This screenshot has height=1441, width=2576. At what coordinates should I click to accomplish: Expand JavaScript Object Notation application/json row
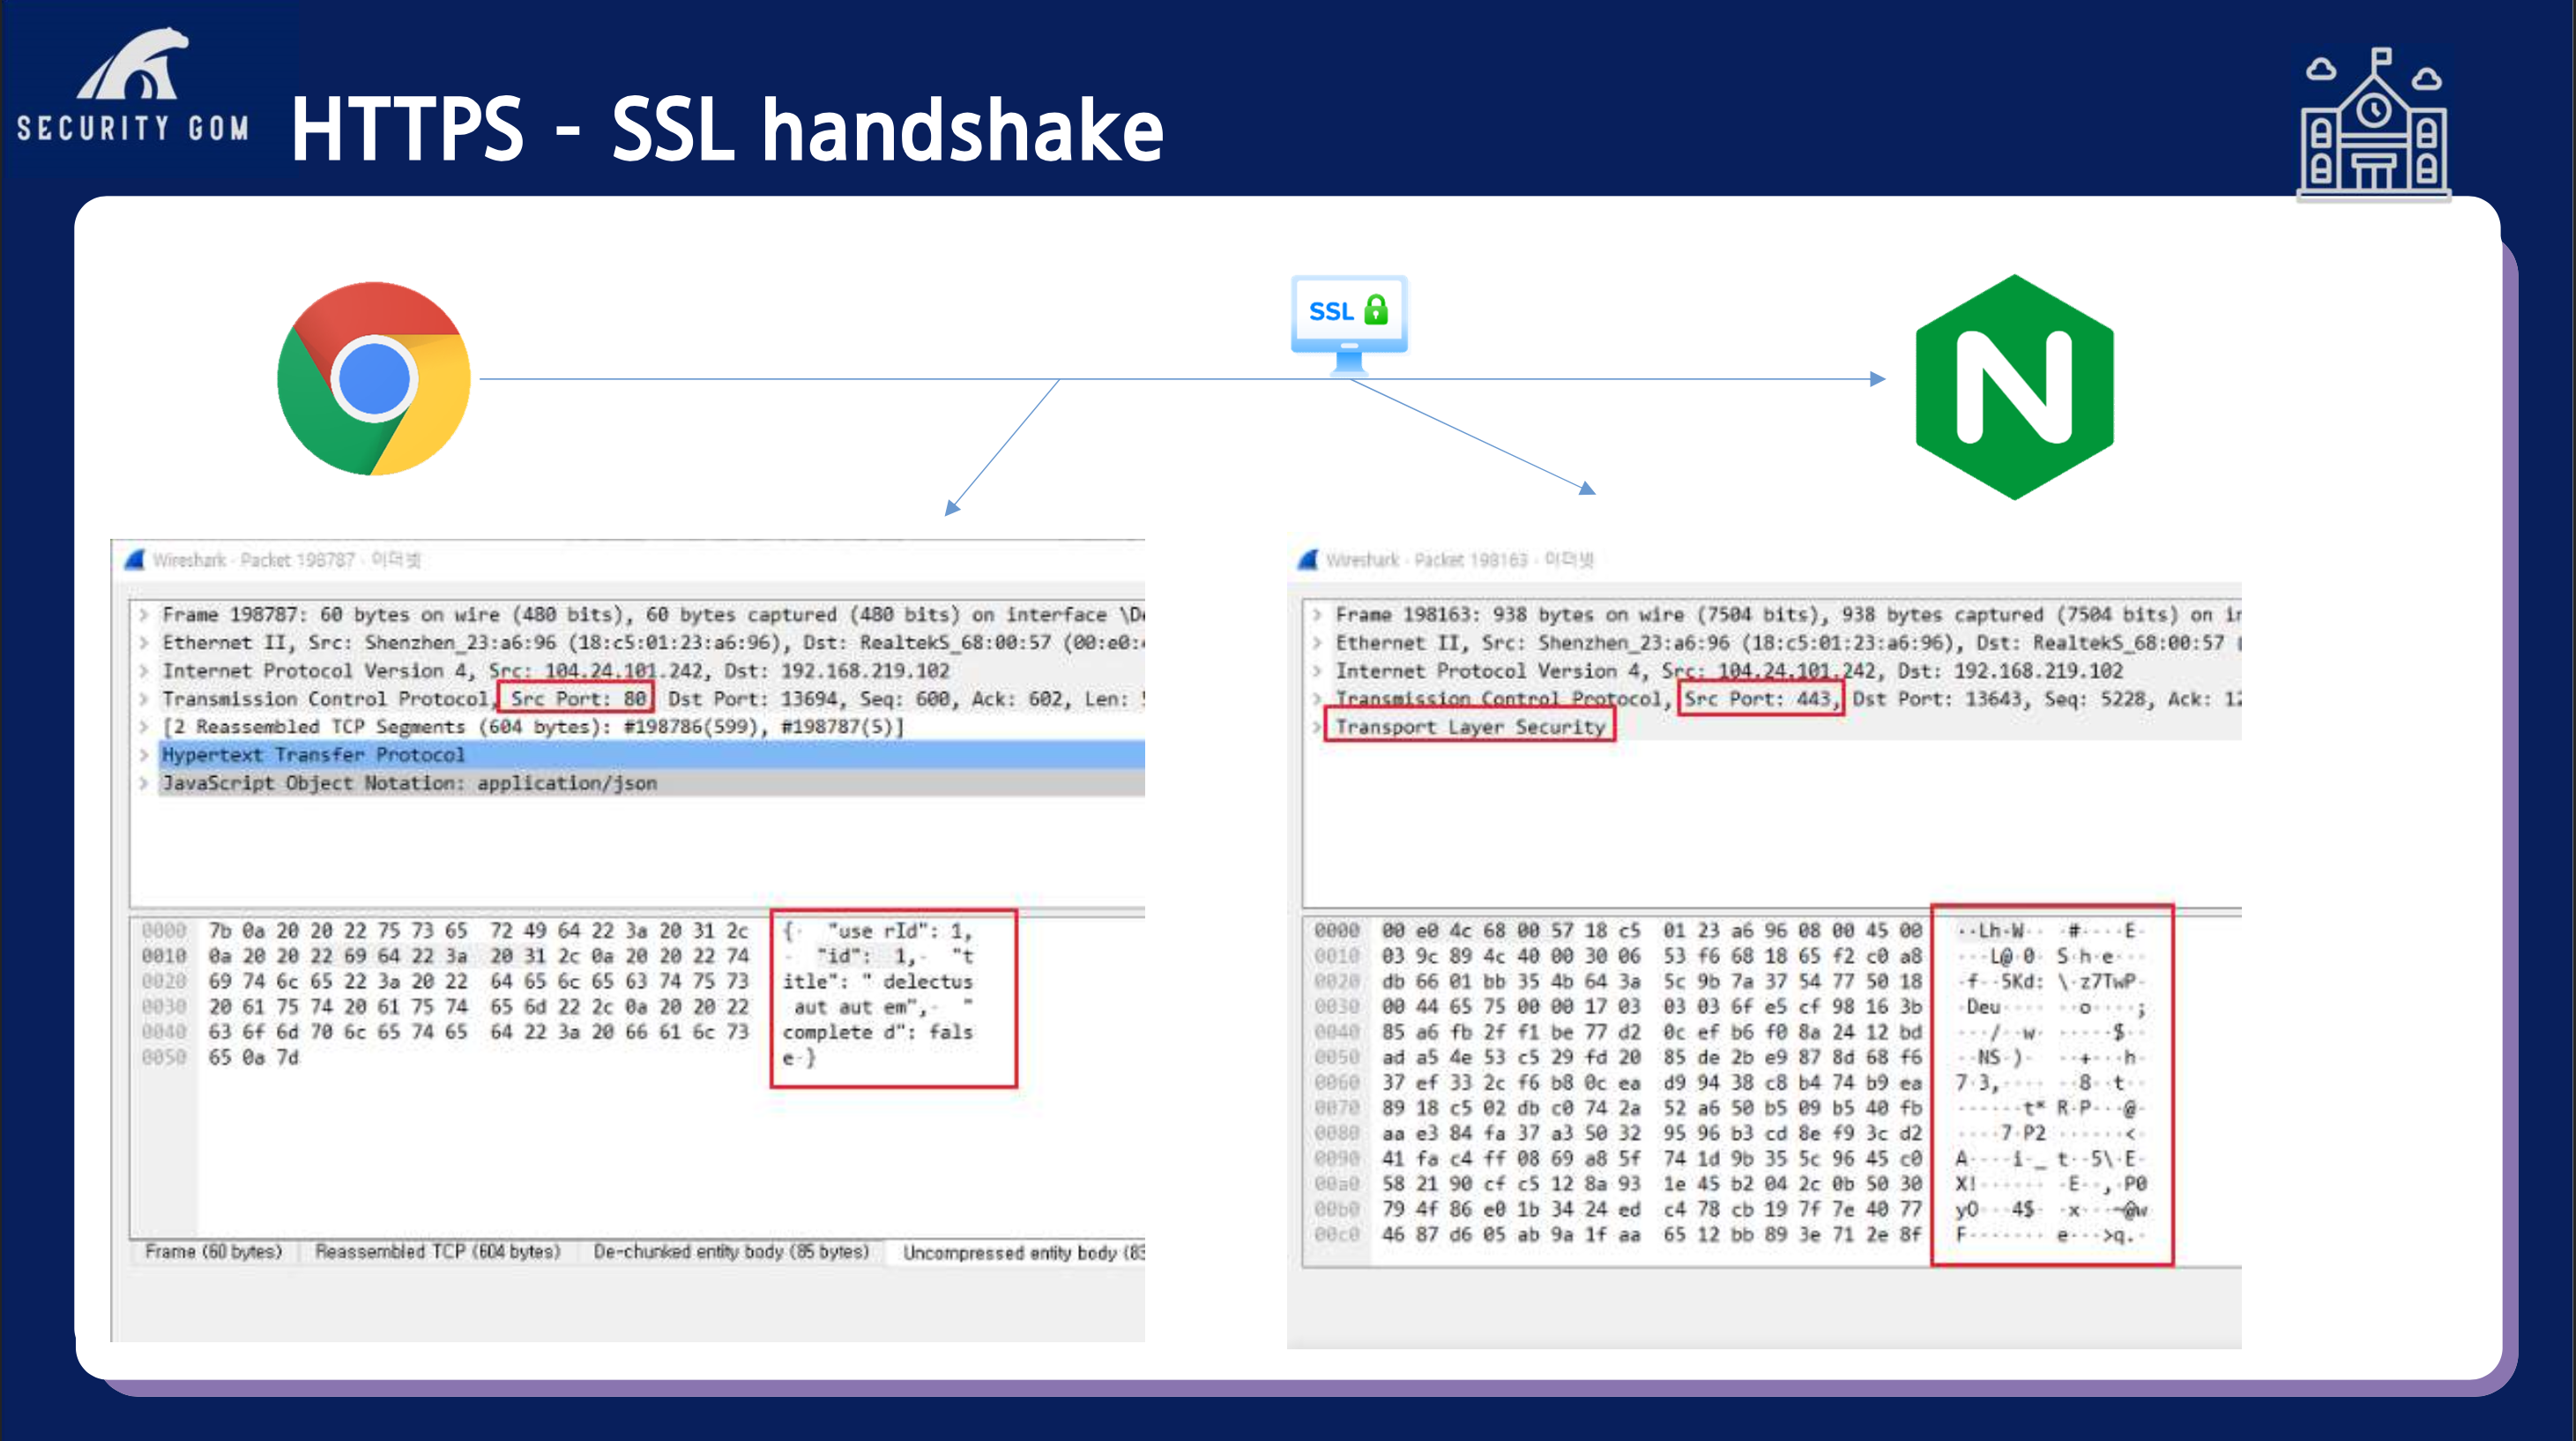[144, 783]
